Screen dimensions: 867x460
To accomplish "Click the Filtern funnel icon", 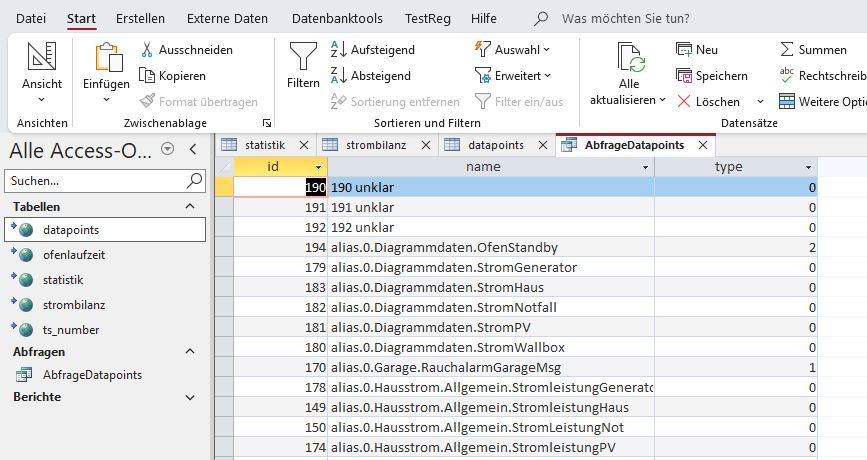I will coord(303,56).
